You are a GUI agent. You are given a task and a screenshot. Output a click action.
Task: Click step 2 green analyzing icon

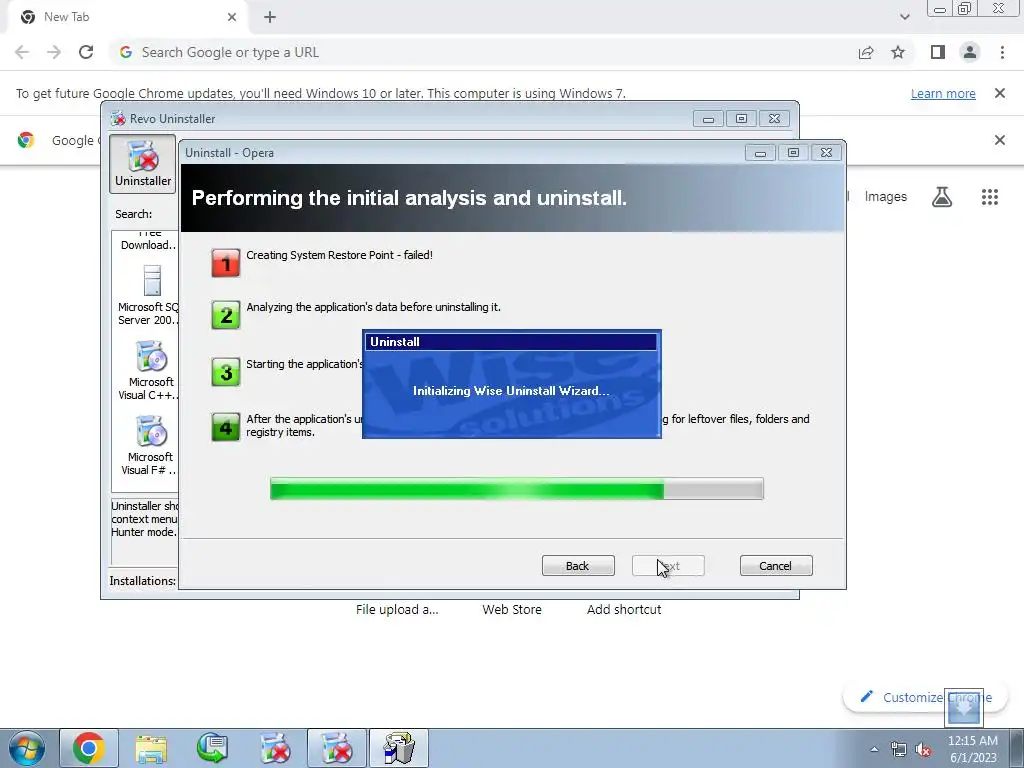(x=226, y=315)
